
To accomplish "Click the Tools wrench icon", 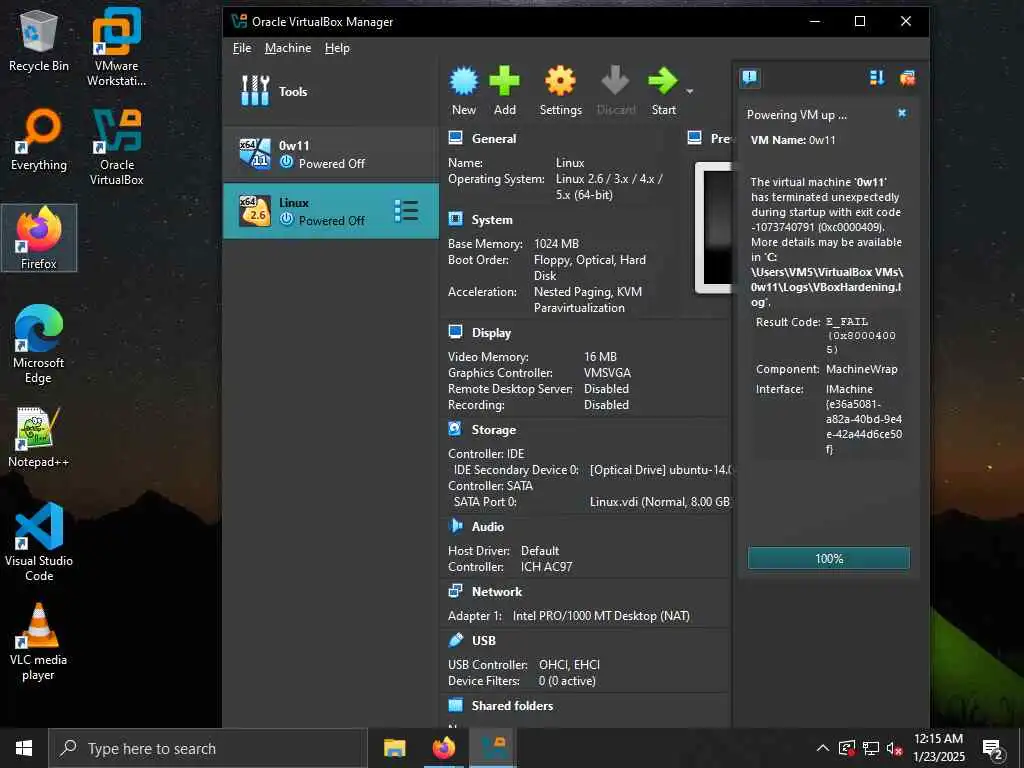I will point(255,91).
